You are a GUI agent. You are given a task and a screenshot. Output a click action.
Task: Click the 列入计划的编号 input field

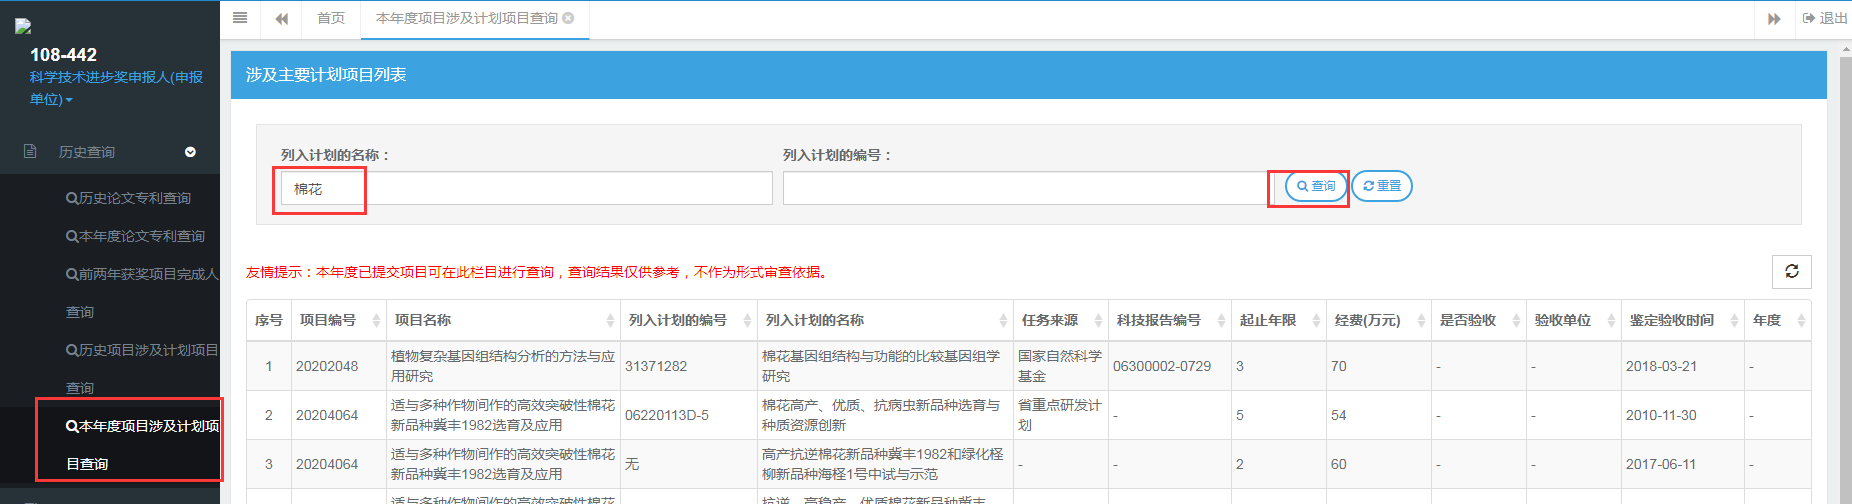(1028, 188)
